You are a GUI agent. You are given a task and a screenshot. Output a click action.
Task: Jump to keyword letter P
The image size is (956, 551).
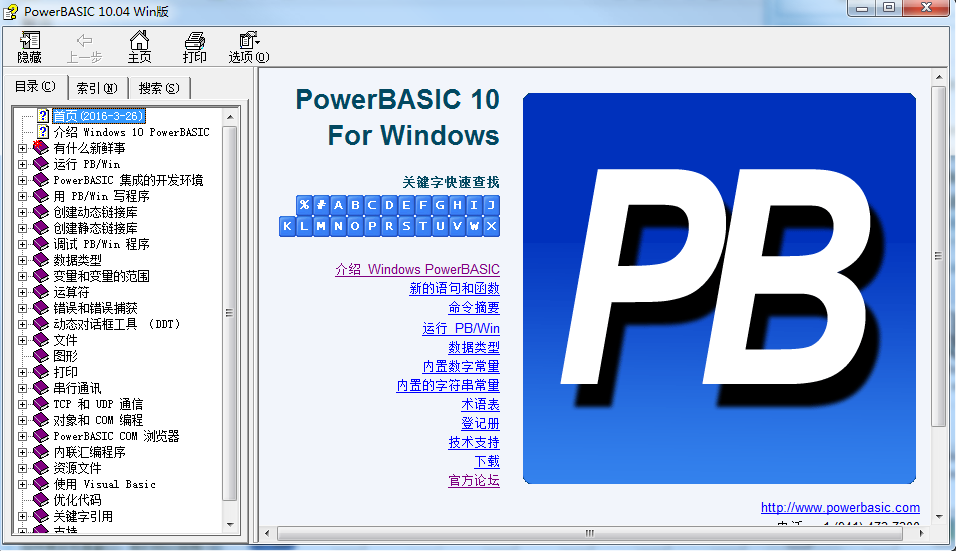coord(372,226)
